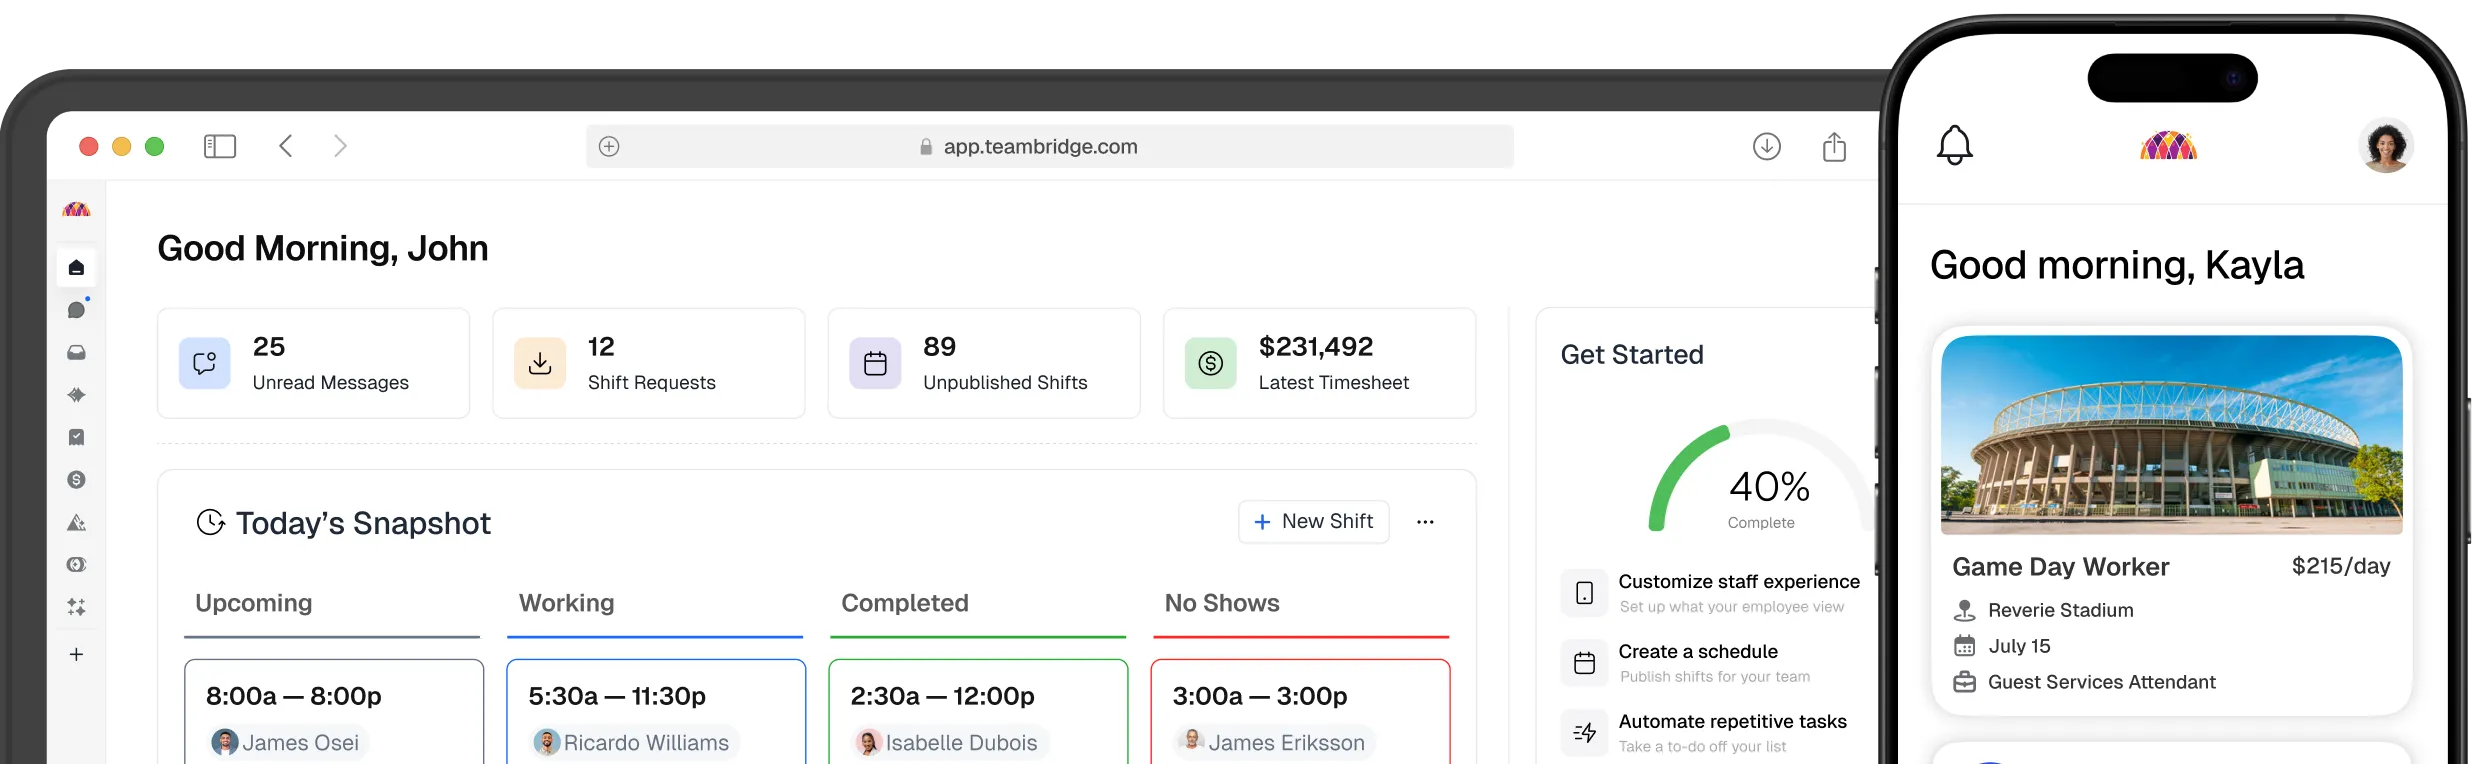Click the Unpublished Shifts calendar icon
This screenshot has width=2478, height=764.
pos(875,364)
